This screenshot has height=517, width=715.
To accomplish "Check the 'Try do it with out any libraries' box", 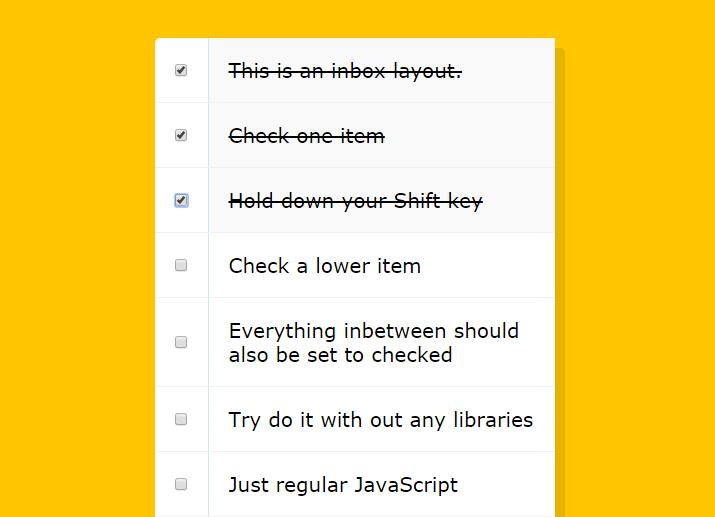I will click(x=181, y=419).
